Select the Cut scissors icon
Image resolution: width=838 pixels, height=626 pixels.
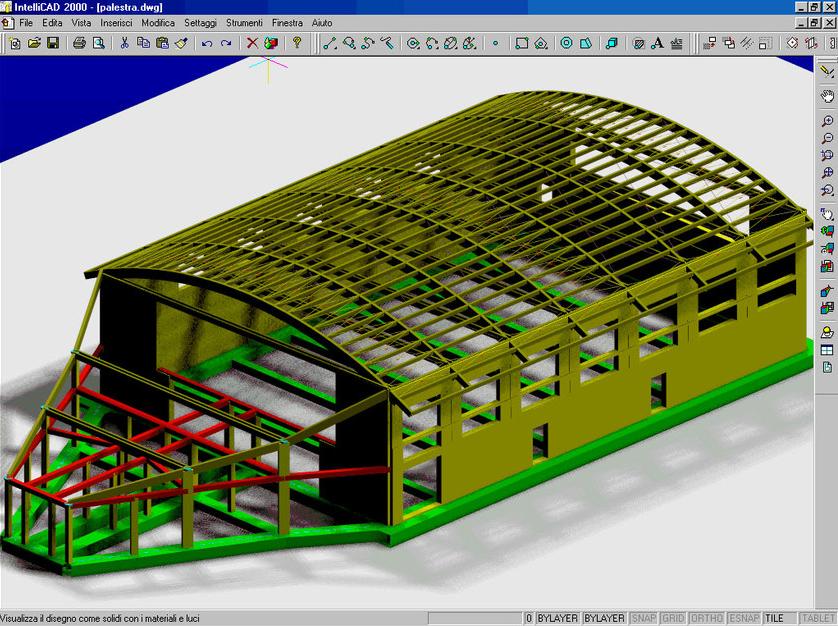coord(125,43)
